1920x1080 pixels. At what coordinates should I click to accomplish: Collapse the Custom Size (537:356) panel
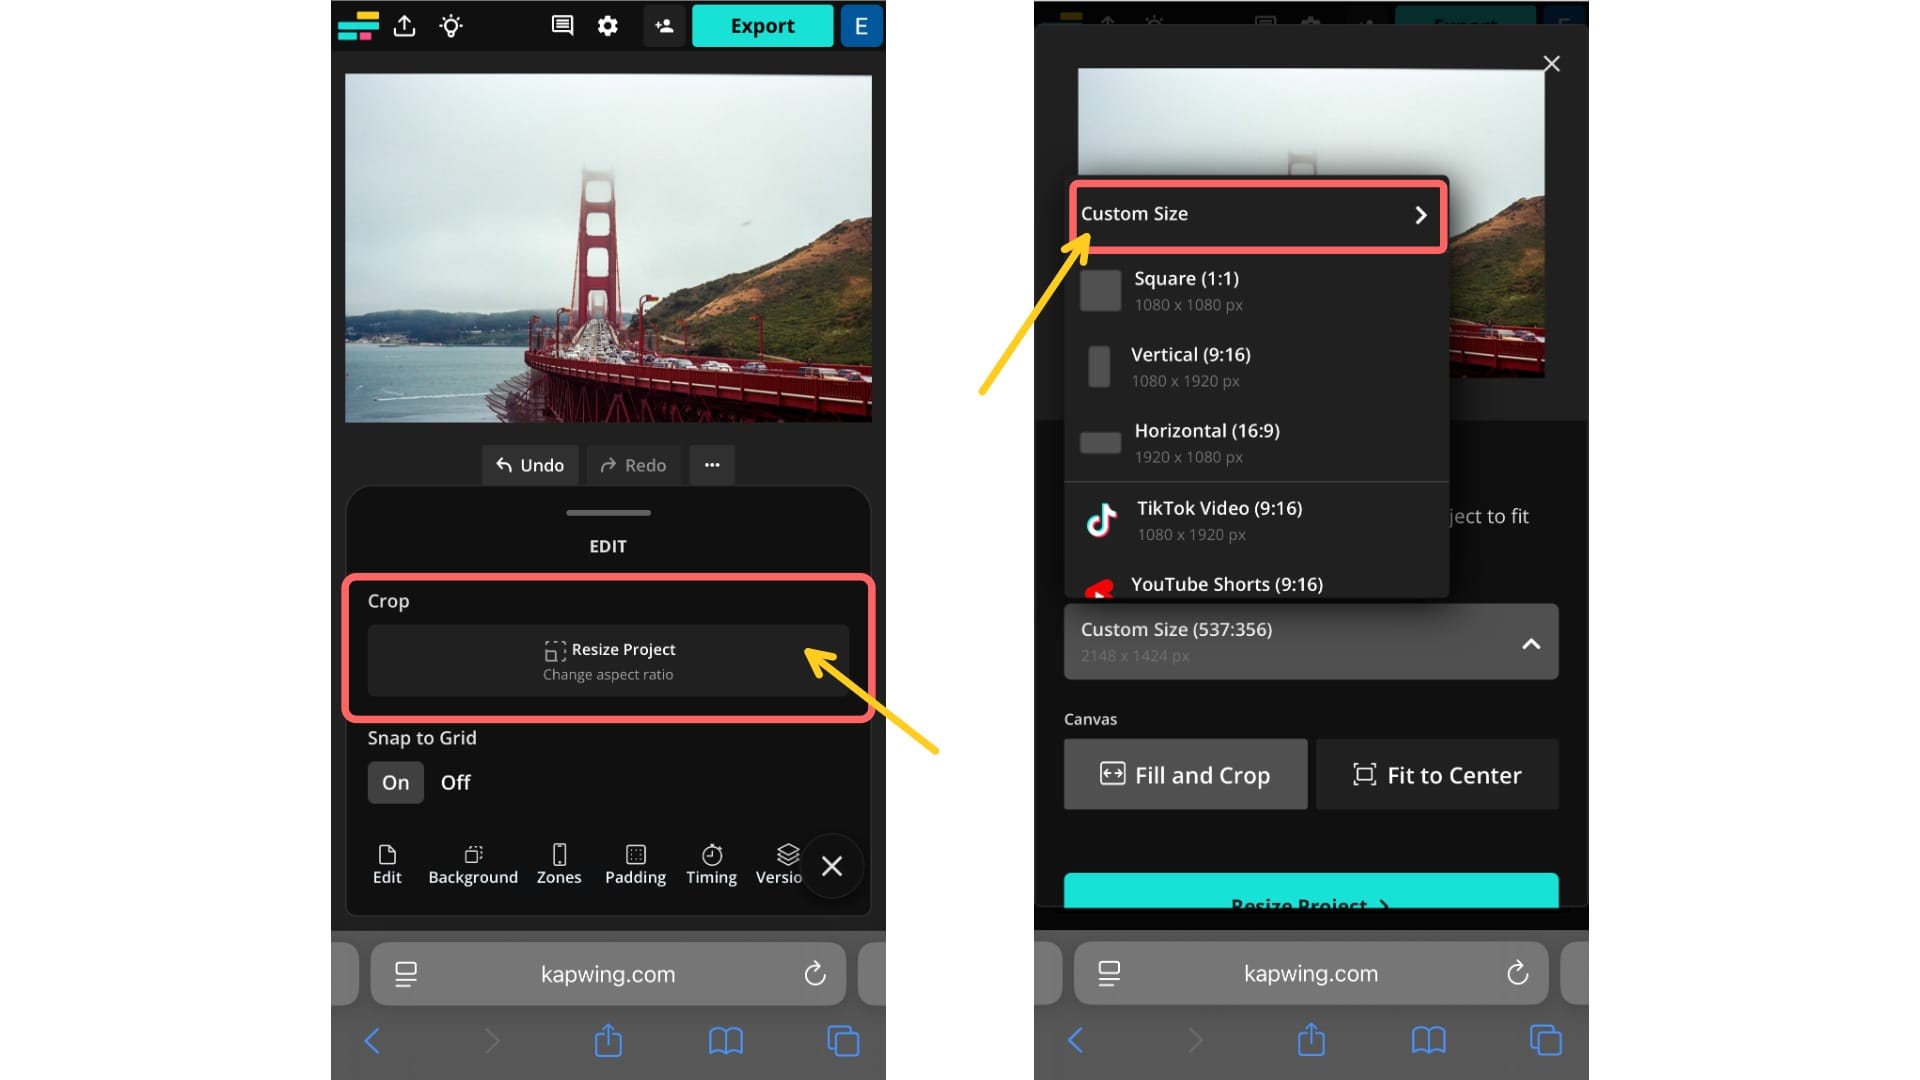coord(1531,644)
